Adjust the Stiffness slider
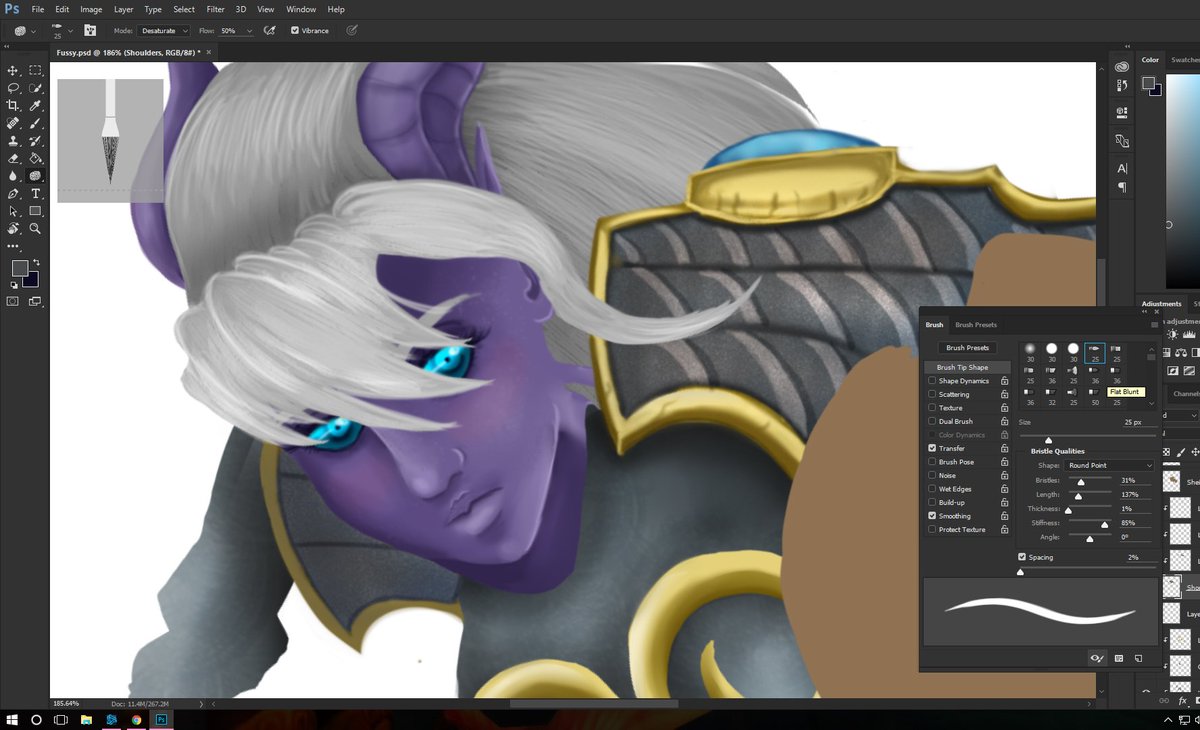This screenshot has height=730, width=1200. coord(1104,524)
